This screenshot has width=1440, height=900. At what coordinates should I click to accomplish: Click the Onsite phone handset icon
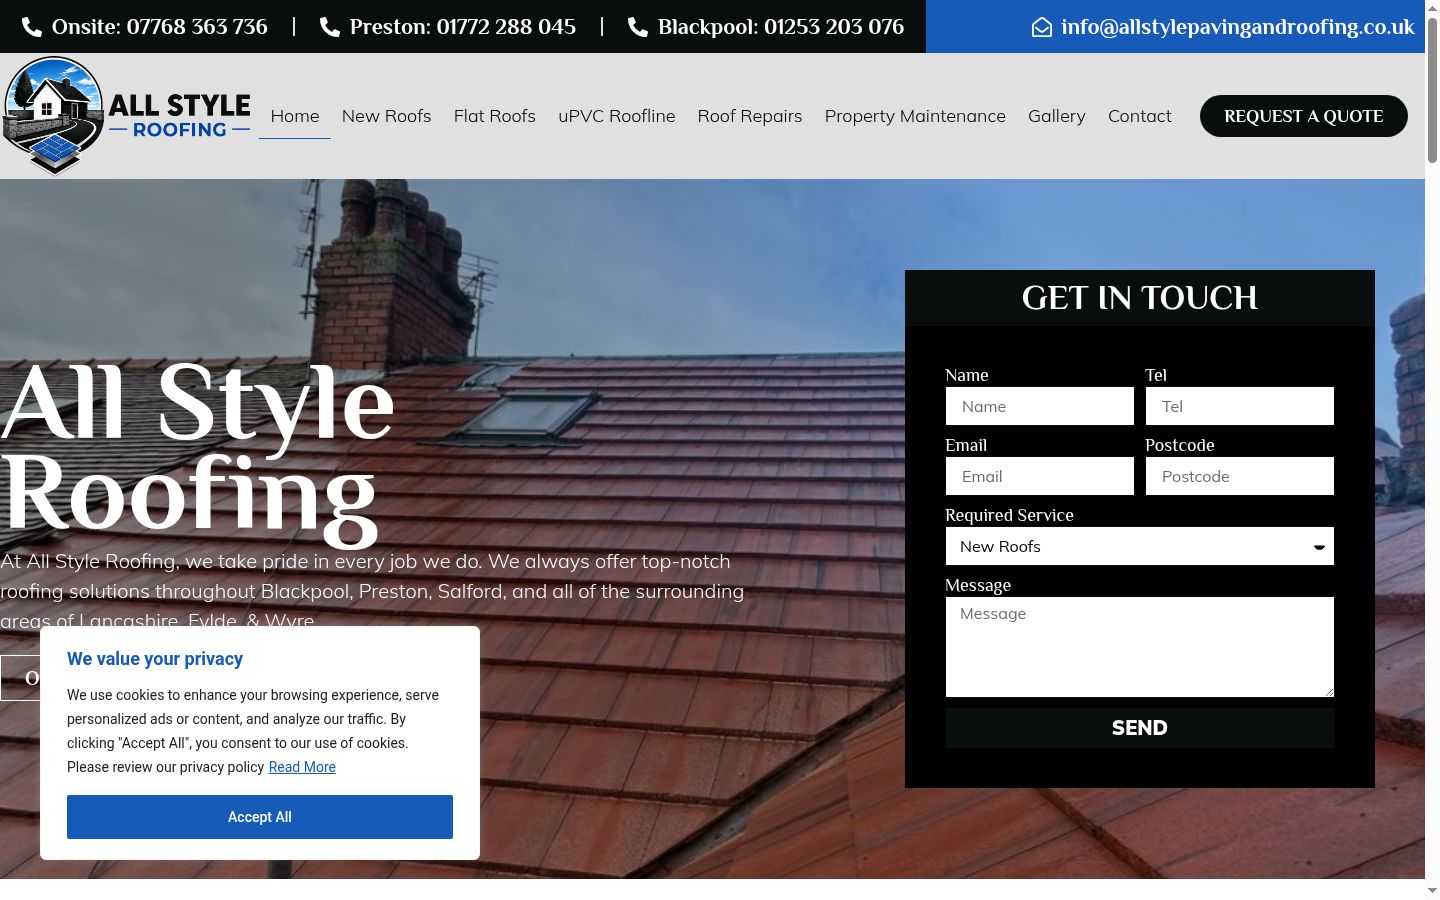[x=32, y=27]
